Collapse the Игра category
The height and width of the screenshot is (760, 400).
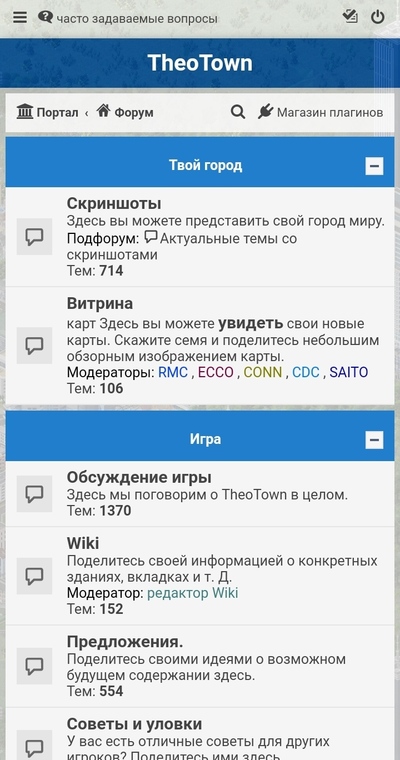coord(374,440)
